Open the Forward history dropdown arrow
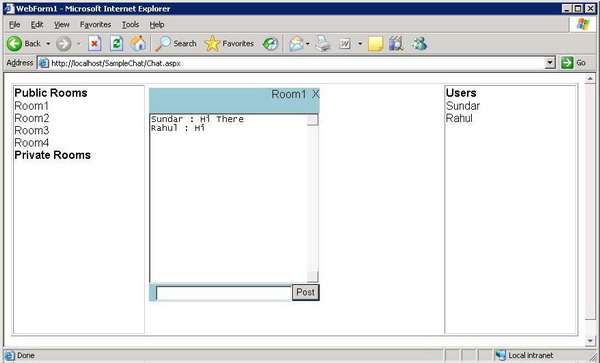The width and height of the screenshot is (600, 363). click(x=79, y=44)
